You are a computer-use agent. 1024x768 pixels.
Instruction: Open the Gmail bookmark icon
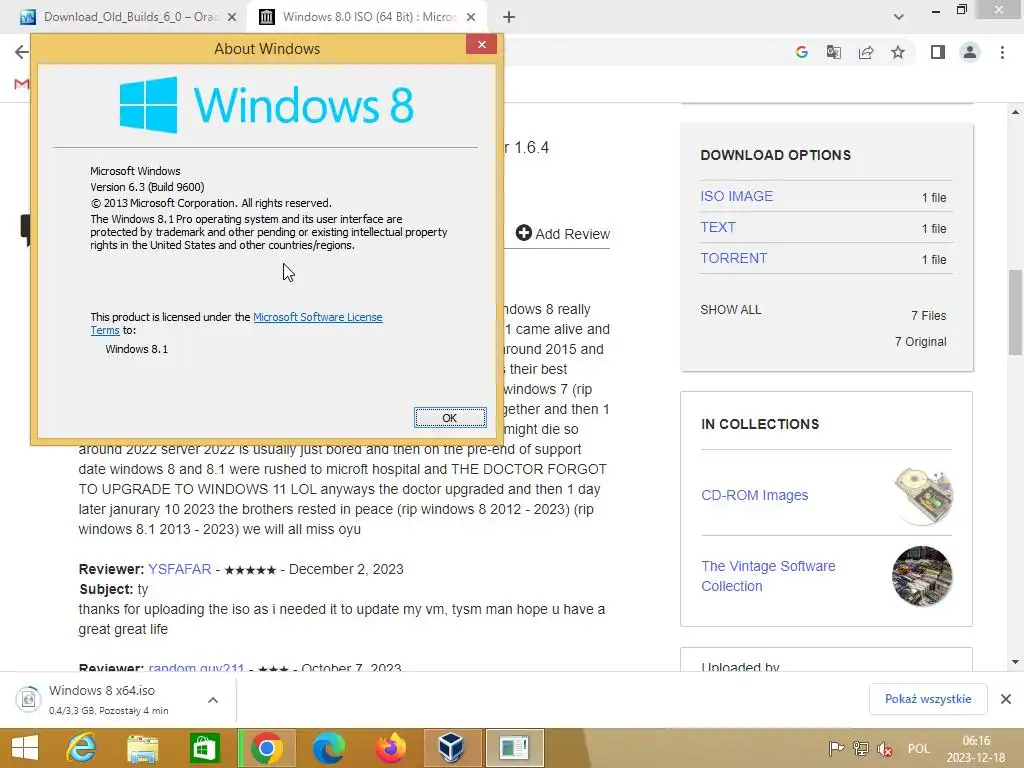pyautogui.click(x=22, y=84)
